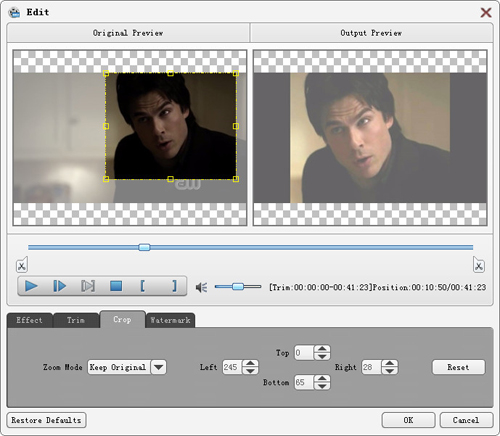Increase the Bottom crop value

click(322, 379)
